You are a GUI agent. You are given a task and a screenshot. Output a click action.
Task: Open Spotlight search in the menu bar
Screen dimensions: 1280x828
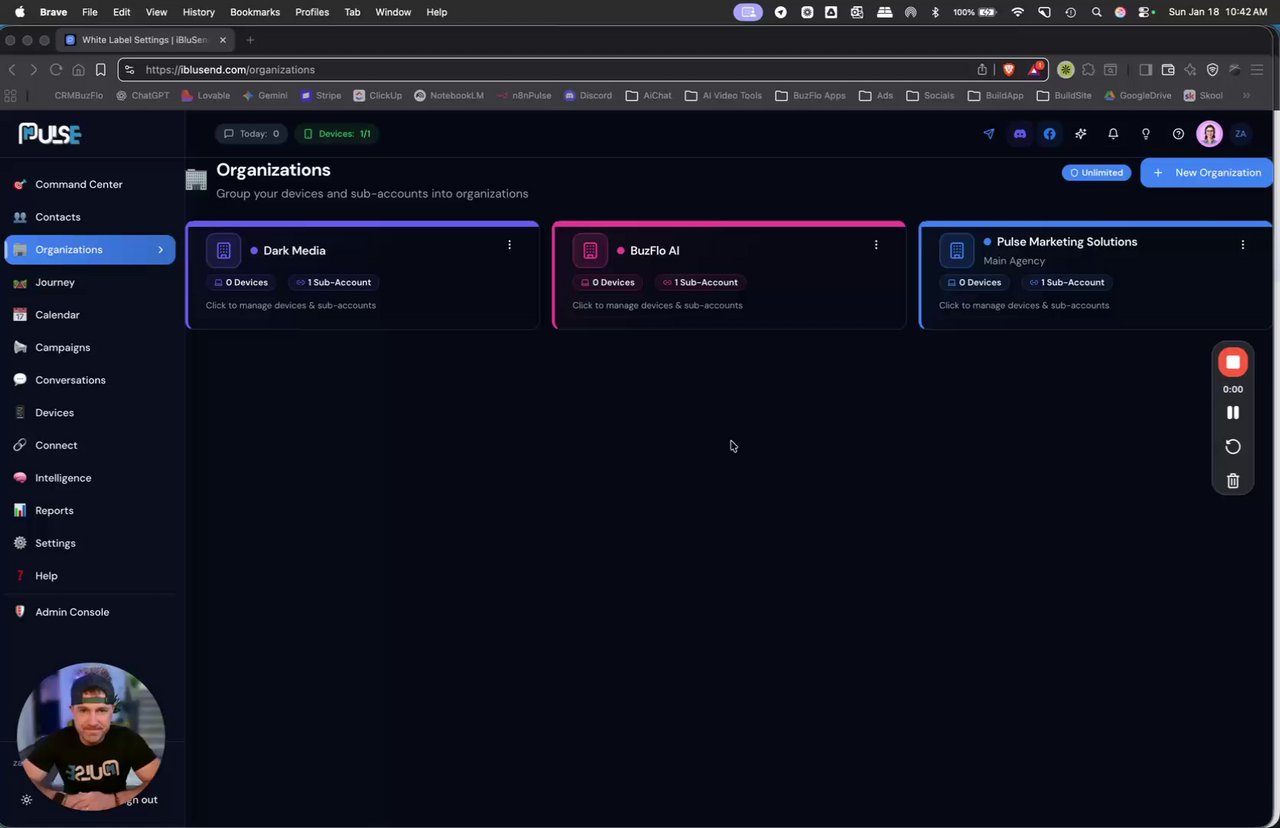pos(1097,12)
